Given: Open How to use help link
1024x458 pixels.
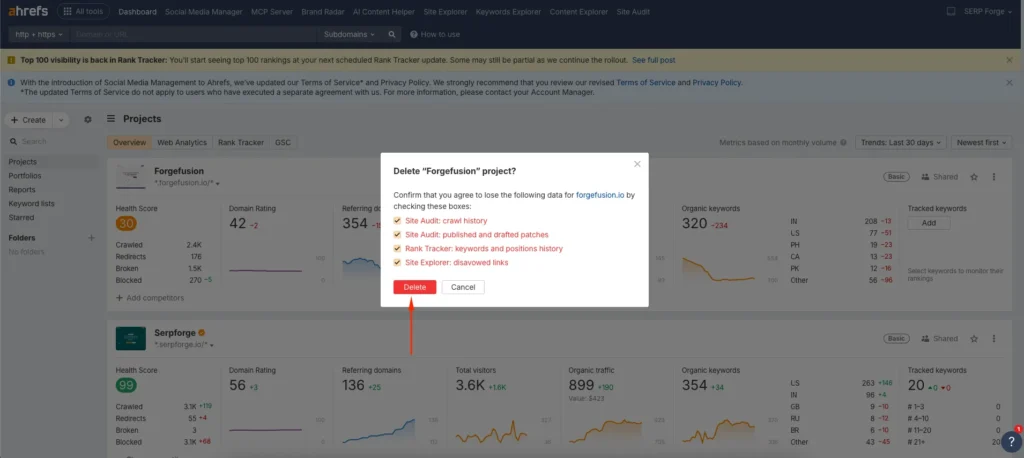Looking at the screenshot, I should point(435,34).
